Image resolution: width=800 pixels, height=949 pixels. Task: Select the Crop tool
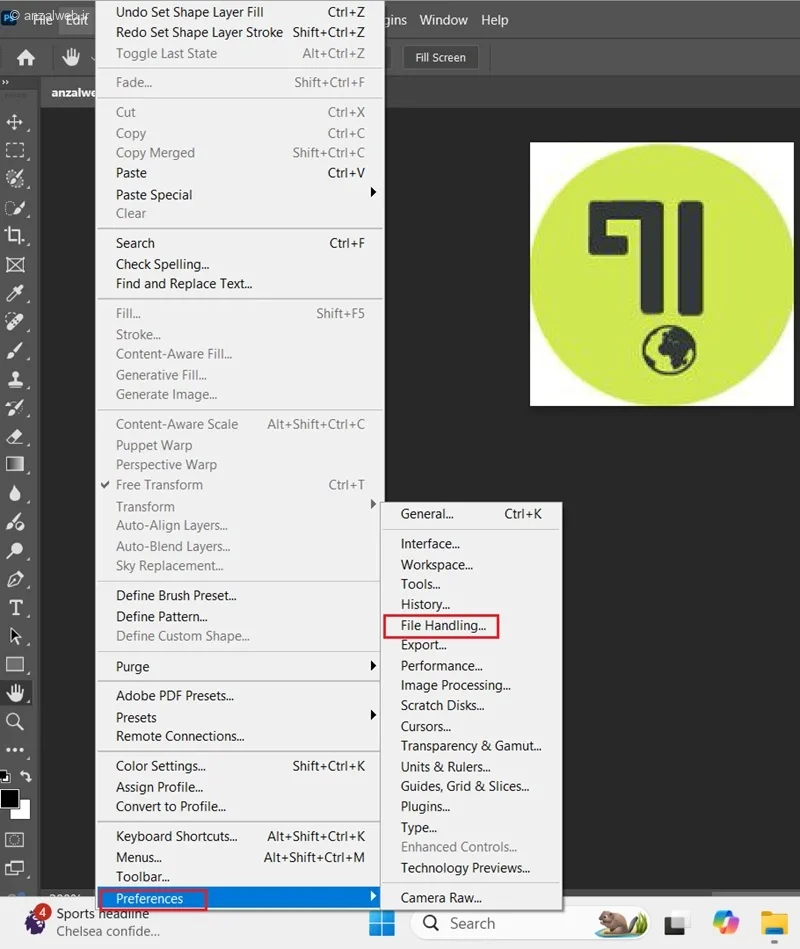15,235
